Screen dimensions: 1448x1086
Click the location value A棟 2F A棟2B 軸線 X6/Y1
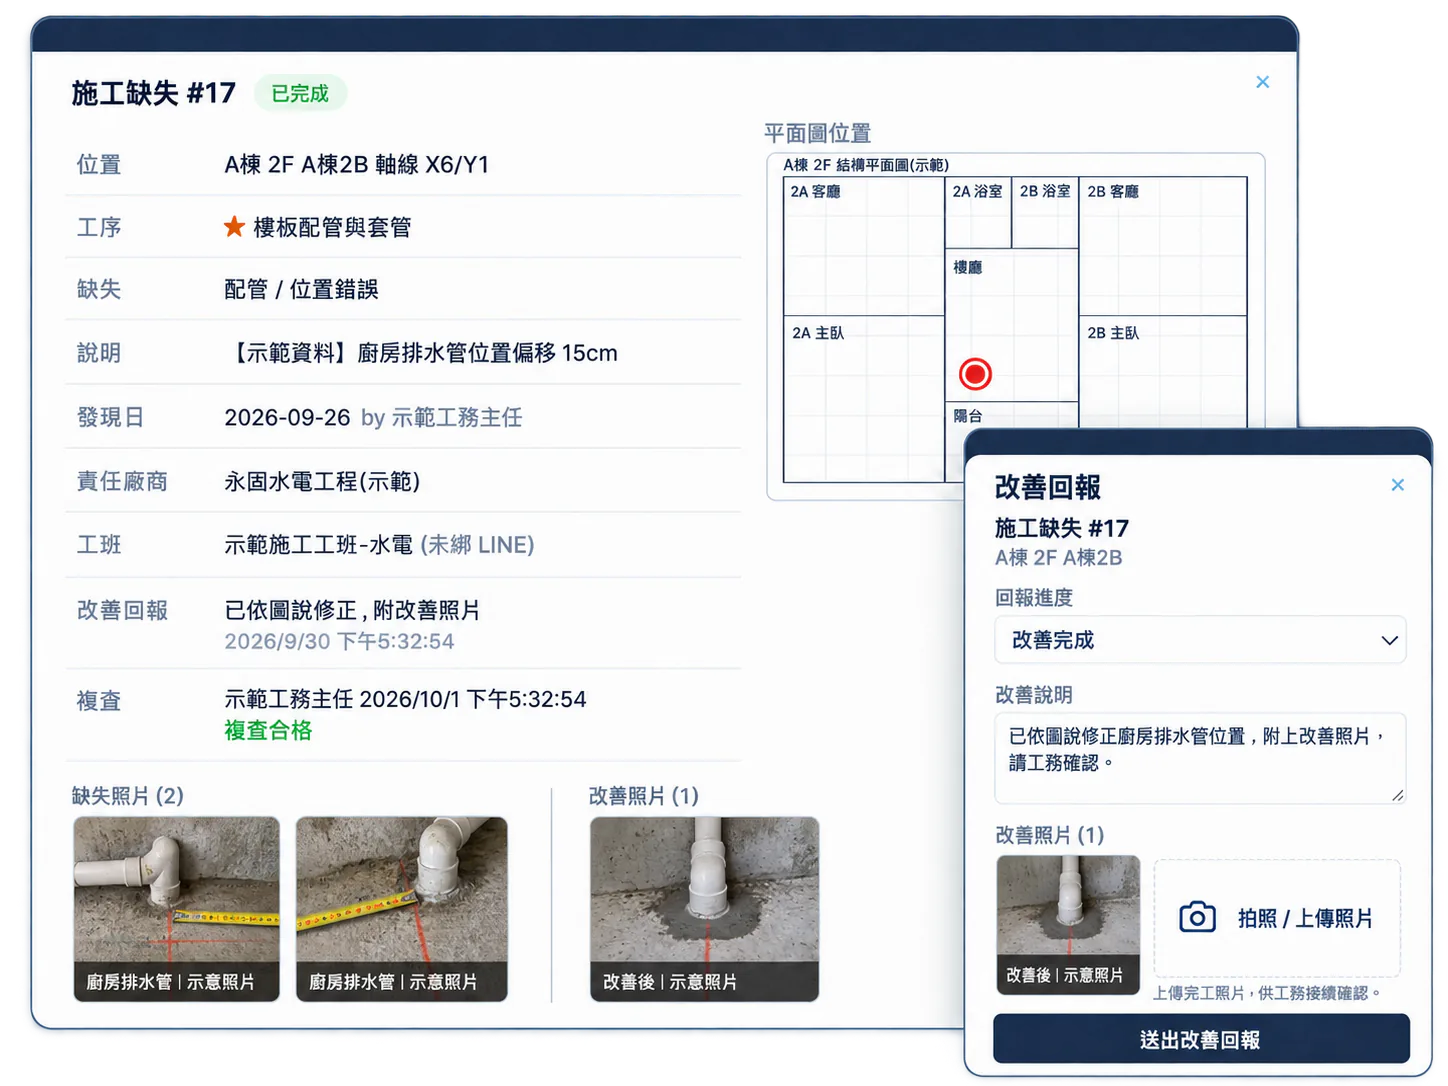(x=357, y=164)
